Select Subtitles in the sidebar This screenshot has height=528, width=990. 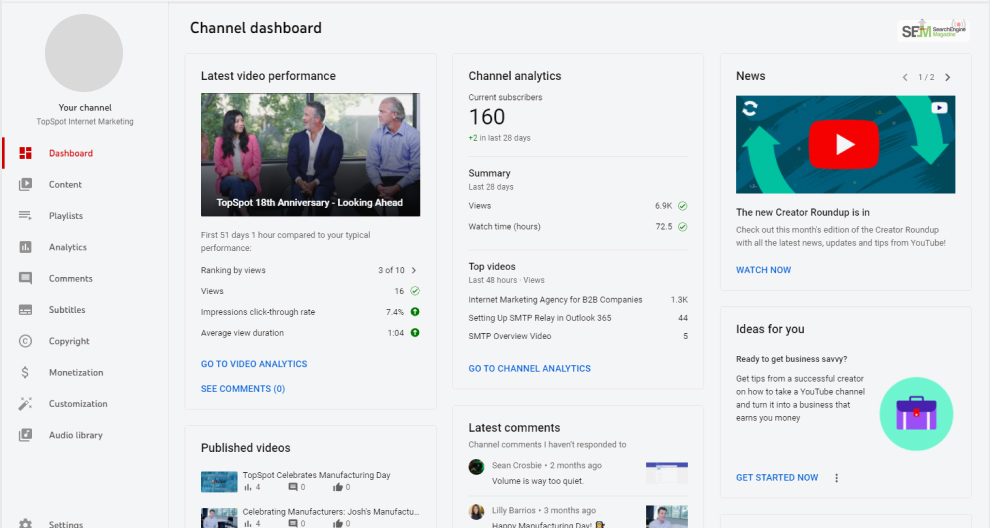pos(67,309)
